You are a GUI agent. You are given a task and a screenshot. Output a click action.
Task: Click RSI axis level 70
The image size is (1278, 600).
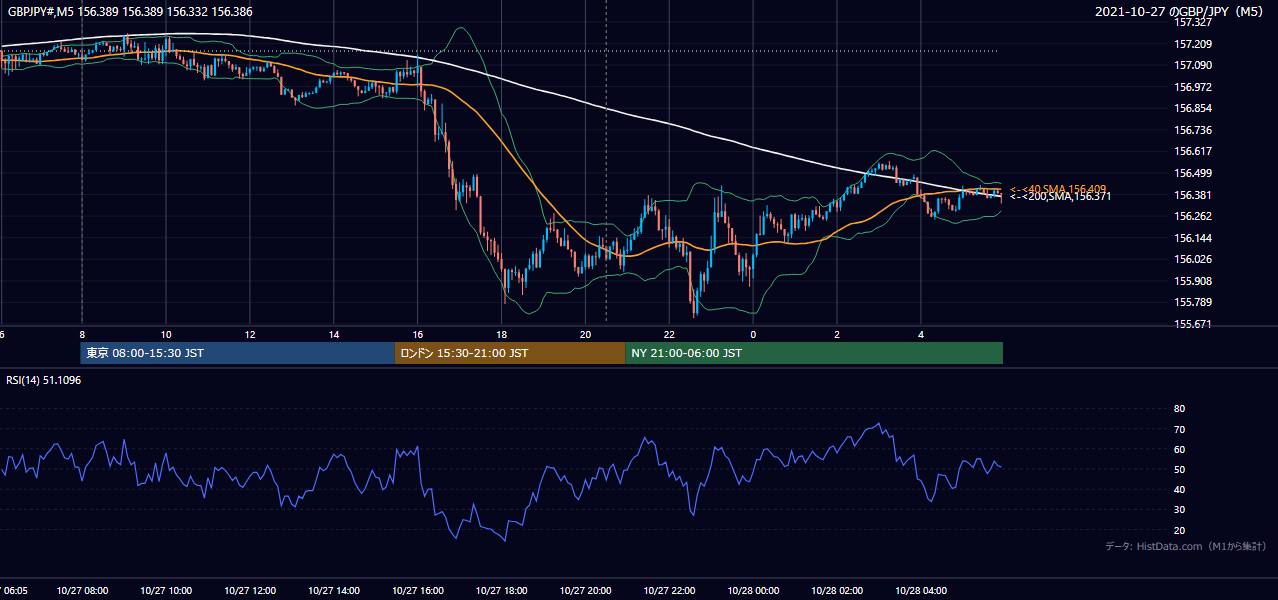[x=1180, y=429]
